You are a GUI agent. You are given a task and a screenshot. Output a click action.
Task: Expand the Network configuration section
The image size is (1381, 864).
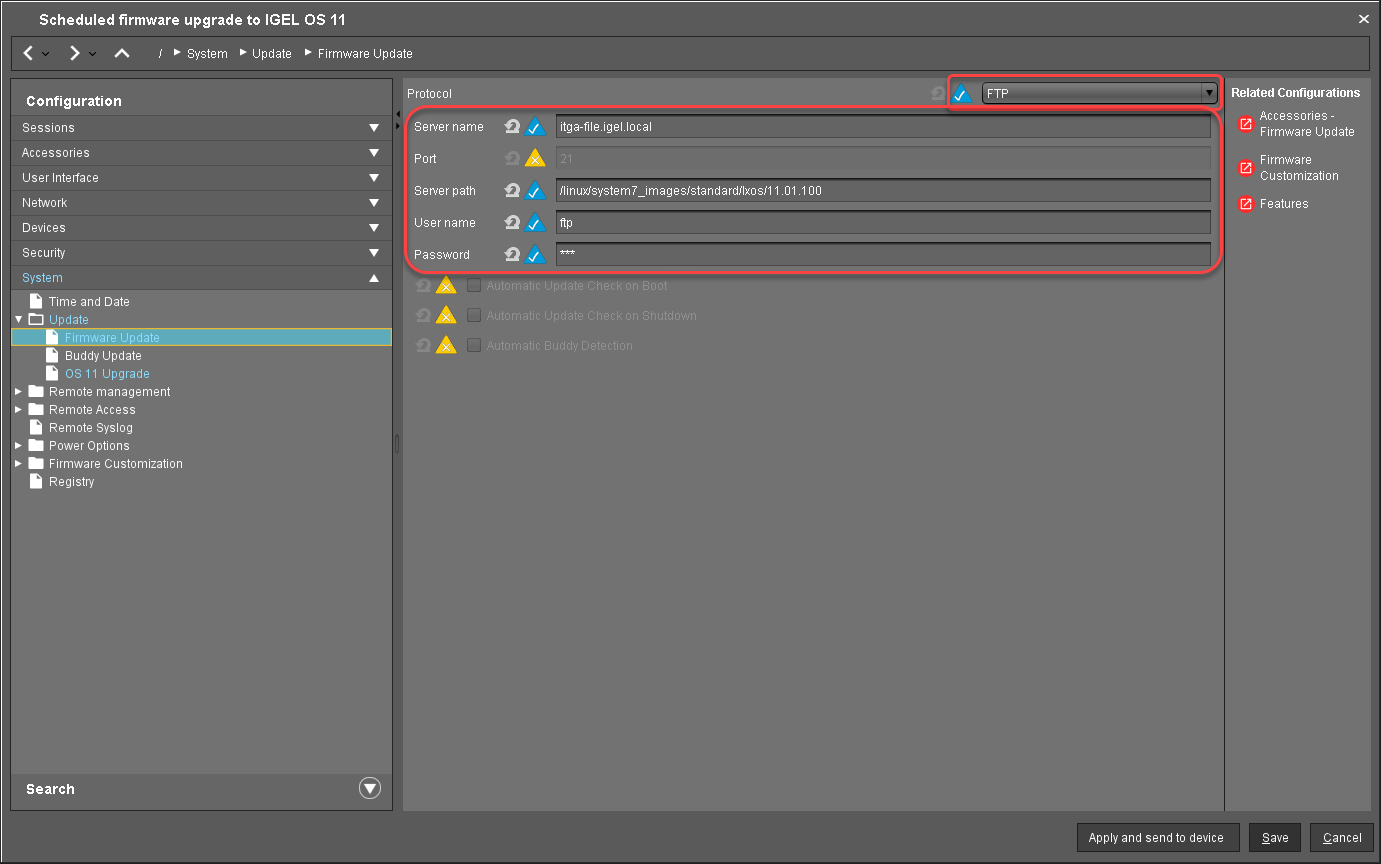point(374,203)
